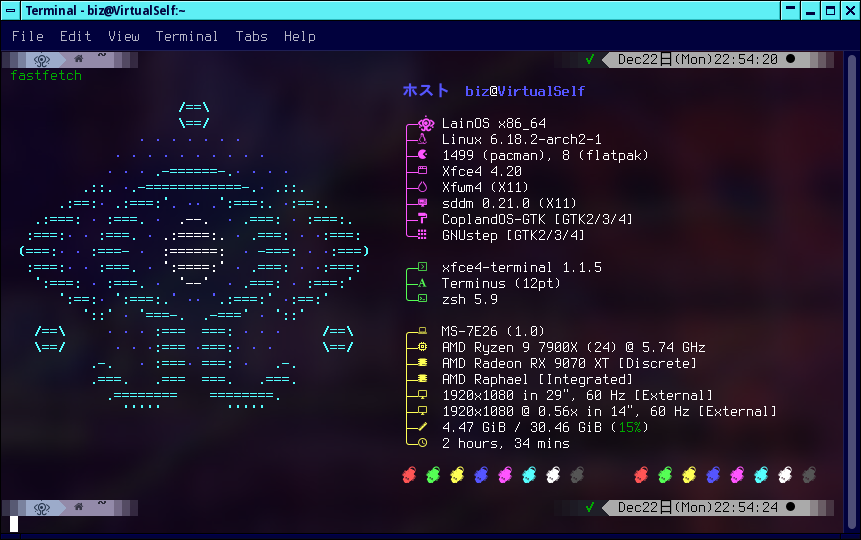Image resolution: width=861 pixels, height=540 pixels.
Task: Click the shell icon beside zsh 5.9
Action: [x=422, y=298]
